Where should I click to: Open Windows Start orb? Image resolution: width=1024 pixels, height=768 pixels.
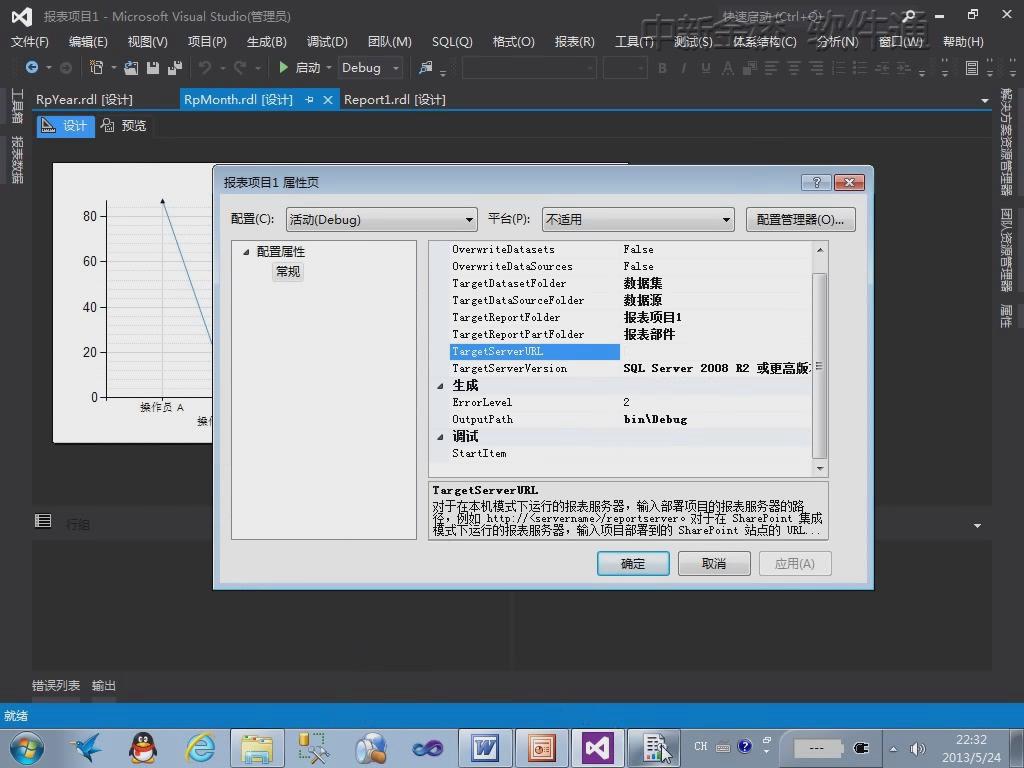(x=26, y=748)
